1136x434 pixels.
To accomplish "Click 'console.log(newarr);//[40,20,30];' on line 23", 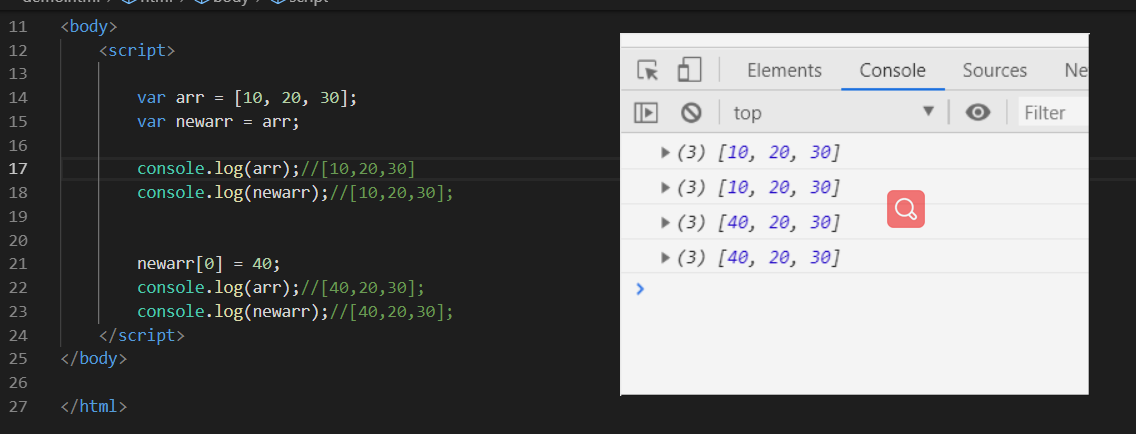I will coord(295,312).
